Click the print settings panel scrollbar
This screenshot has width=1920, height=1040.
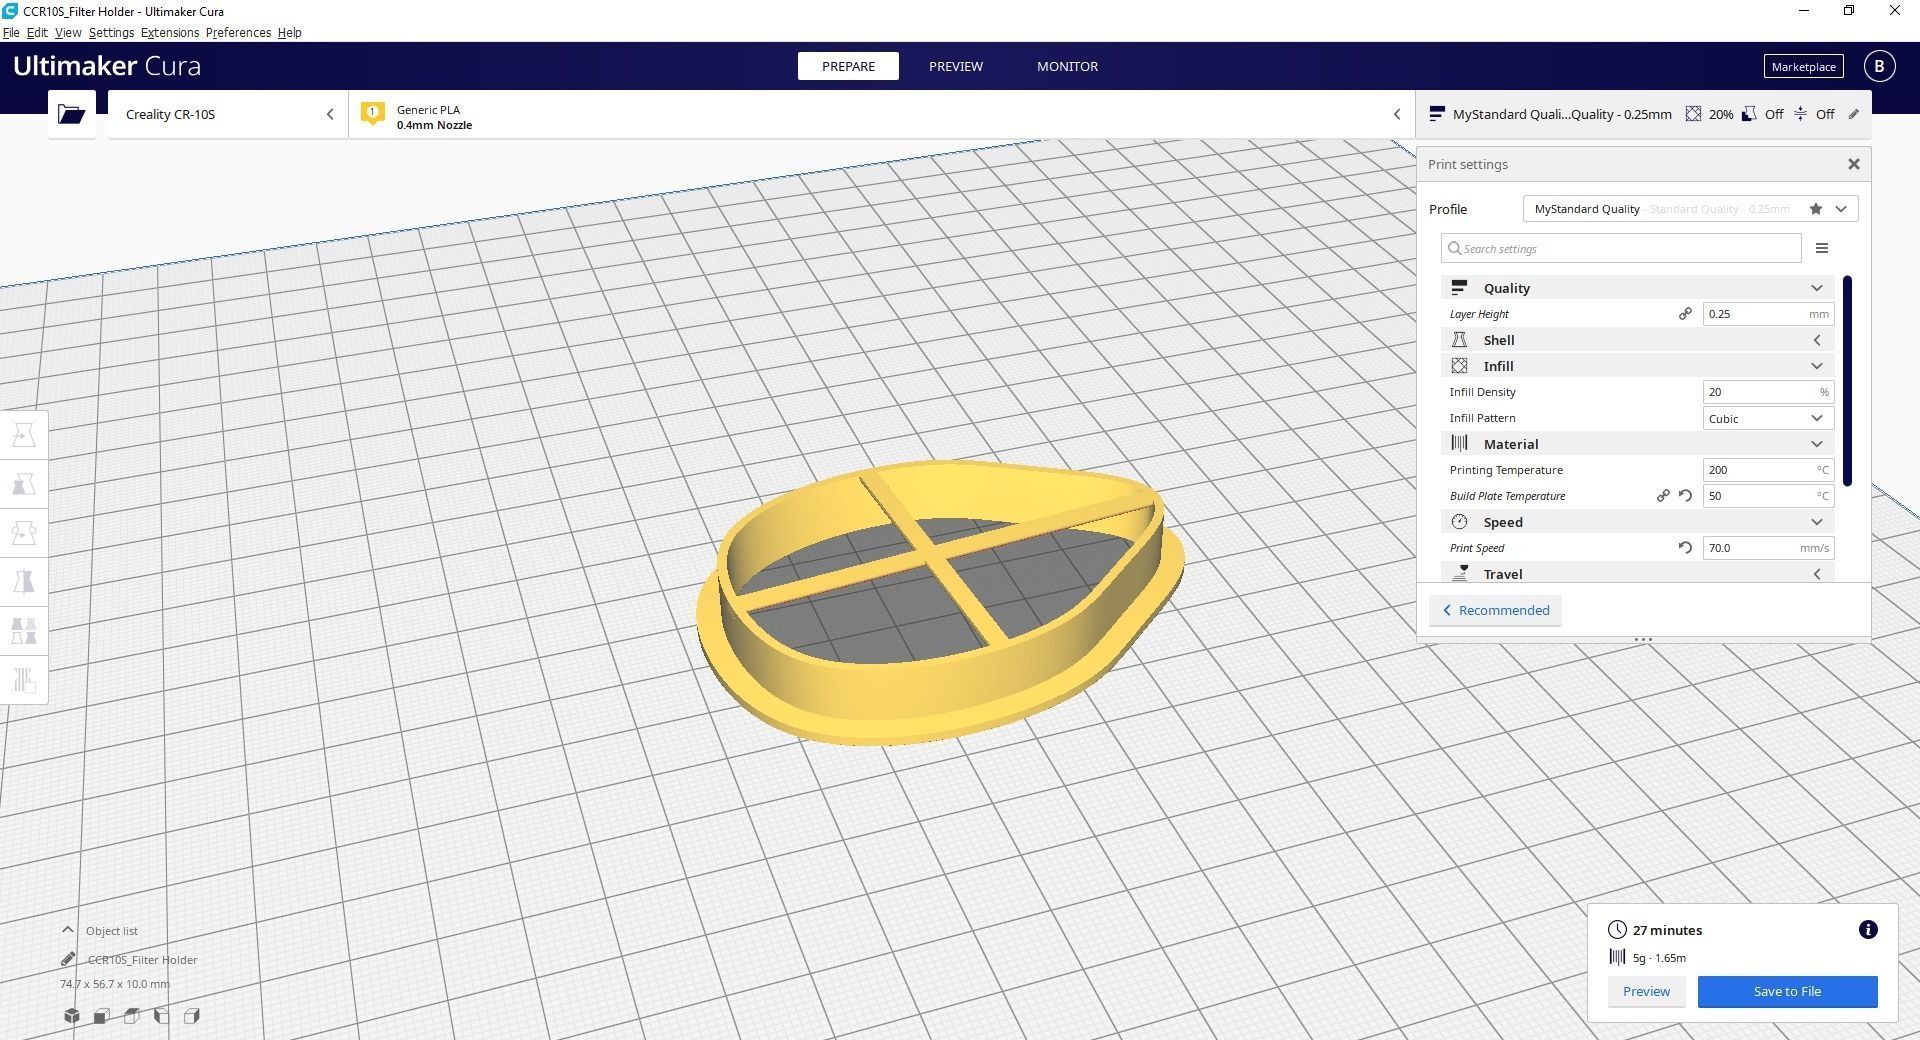1847,381
